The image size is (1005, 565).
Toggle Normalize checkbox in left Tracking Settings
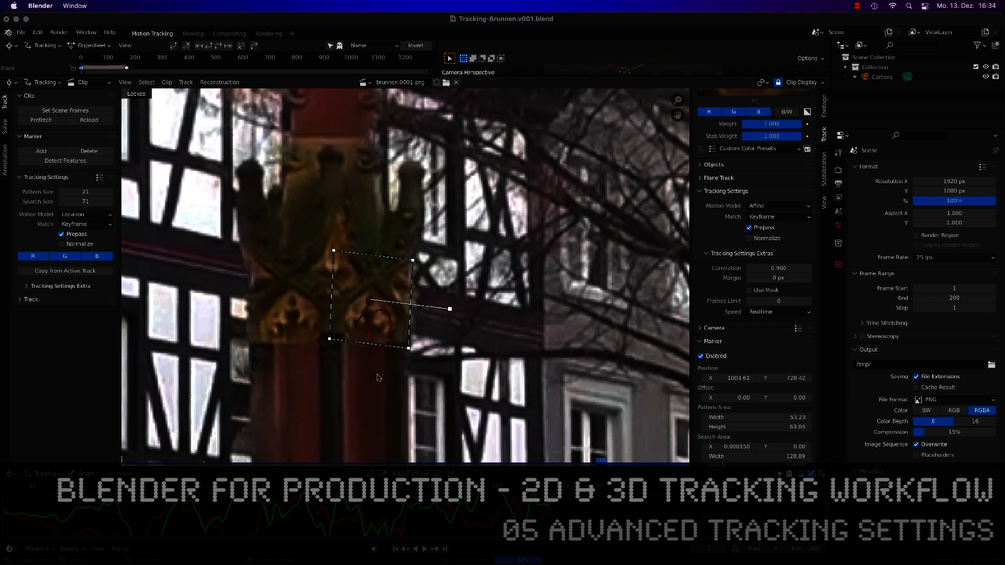click(x=62, y=244)
